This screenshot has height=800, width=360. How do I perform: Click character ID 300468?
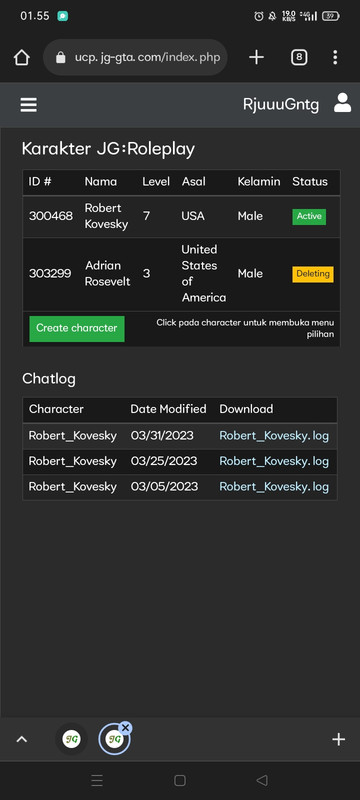[50, 216]
